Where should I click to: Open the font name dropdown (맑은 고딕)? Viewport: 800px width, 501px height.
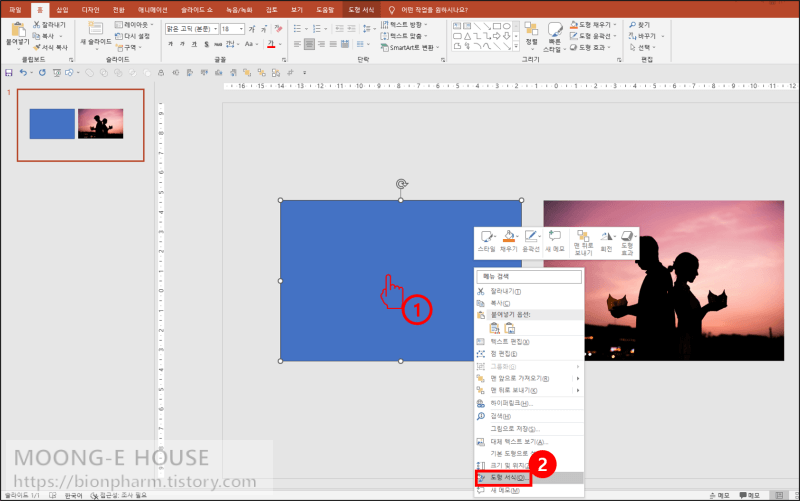215,29
